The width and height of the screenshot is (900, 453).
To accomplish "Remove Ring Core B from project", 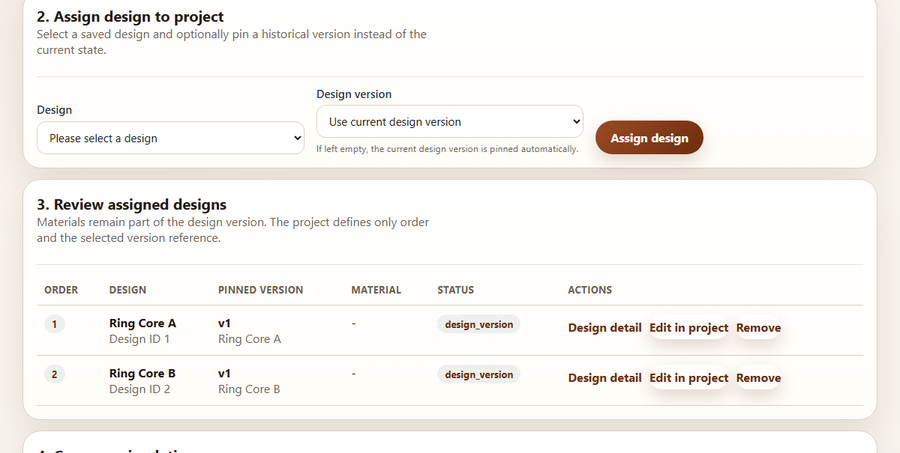I will click(x=758, y=378).
